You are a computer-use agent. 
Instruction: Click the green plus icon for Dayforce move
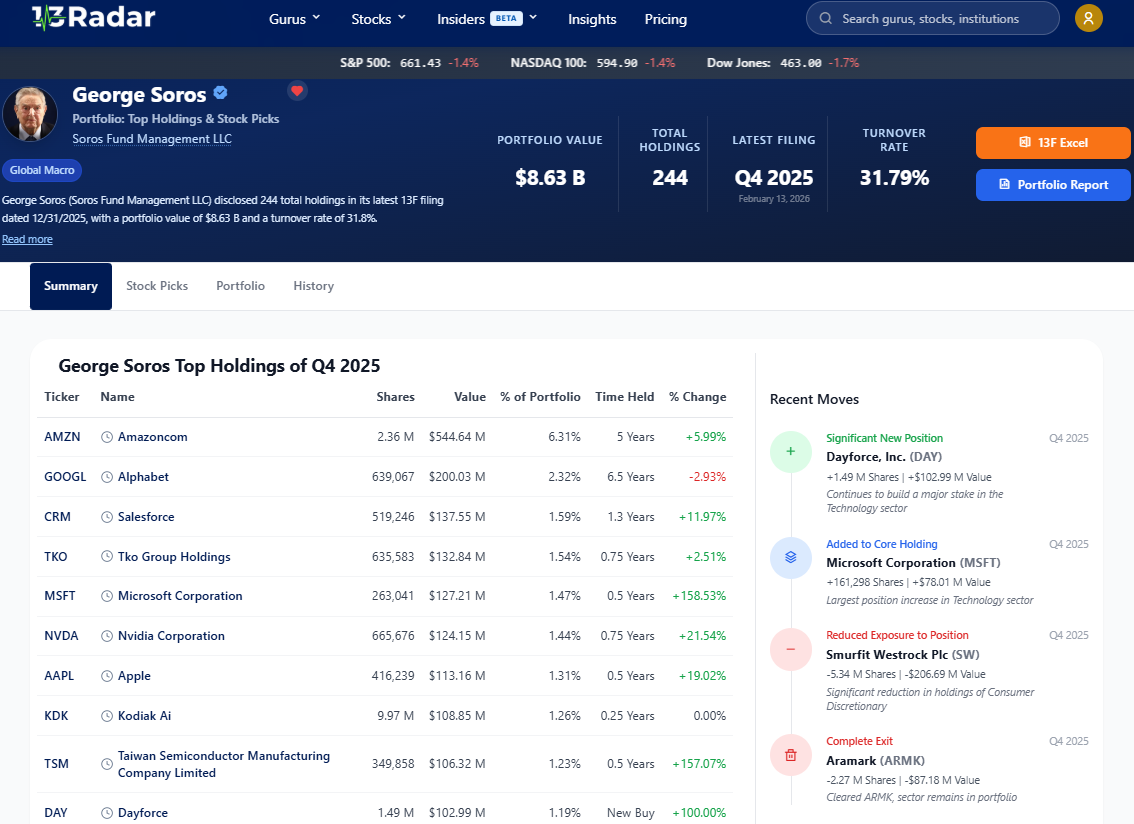pyautogui.click(x=790, y=451)
